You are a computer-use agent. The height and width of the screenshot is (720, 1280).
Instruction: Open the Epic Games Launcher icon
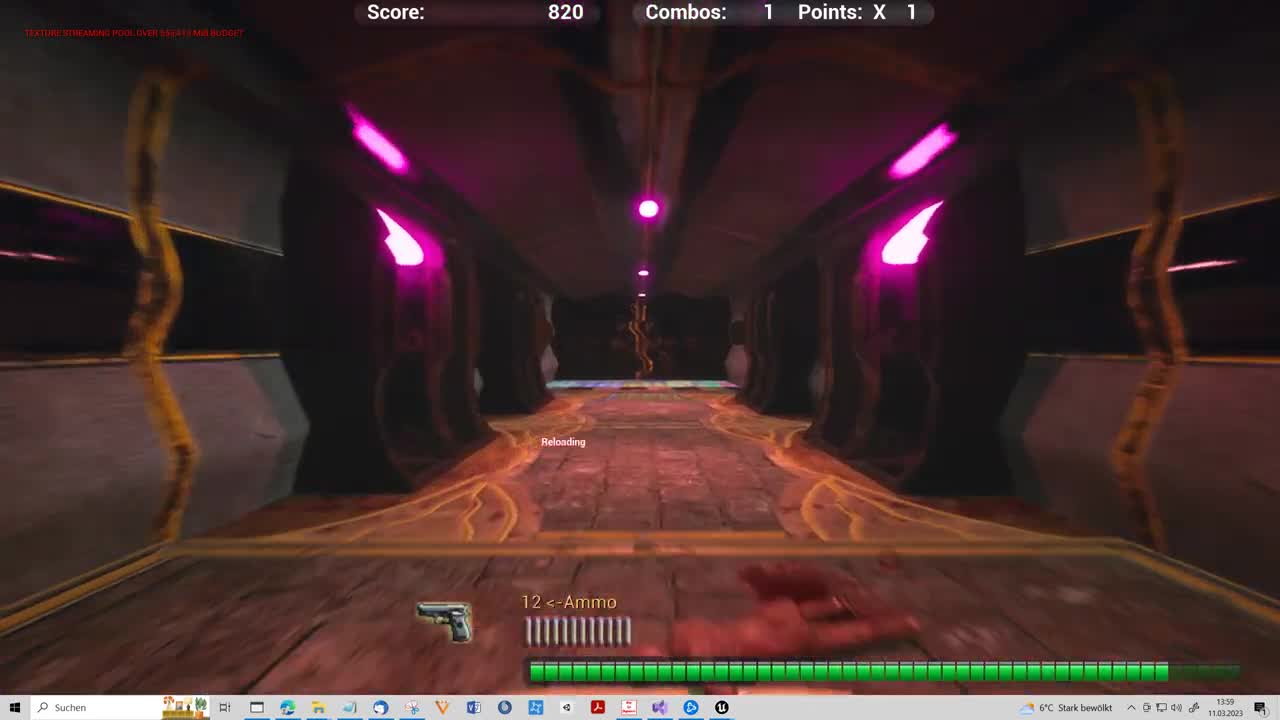click(x=692, y=707)
